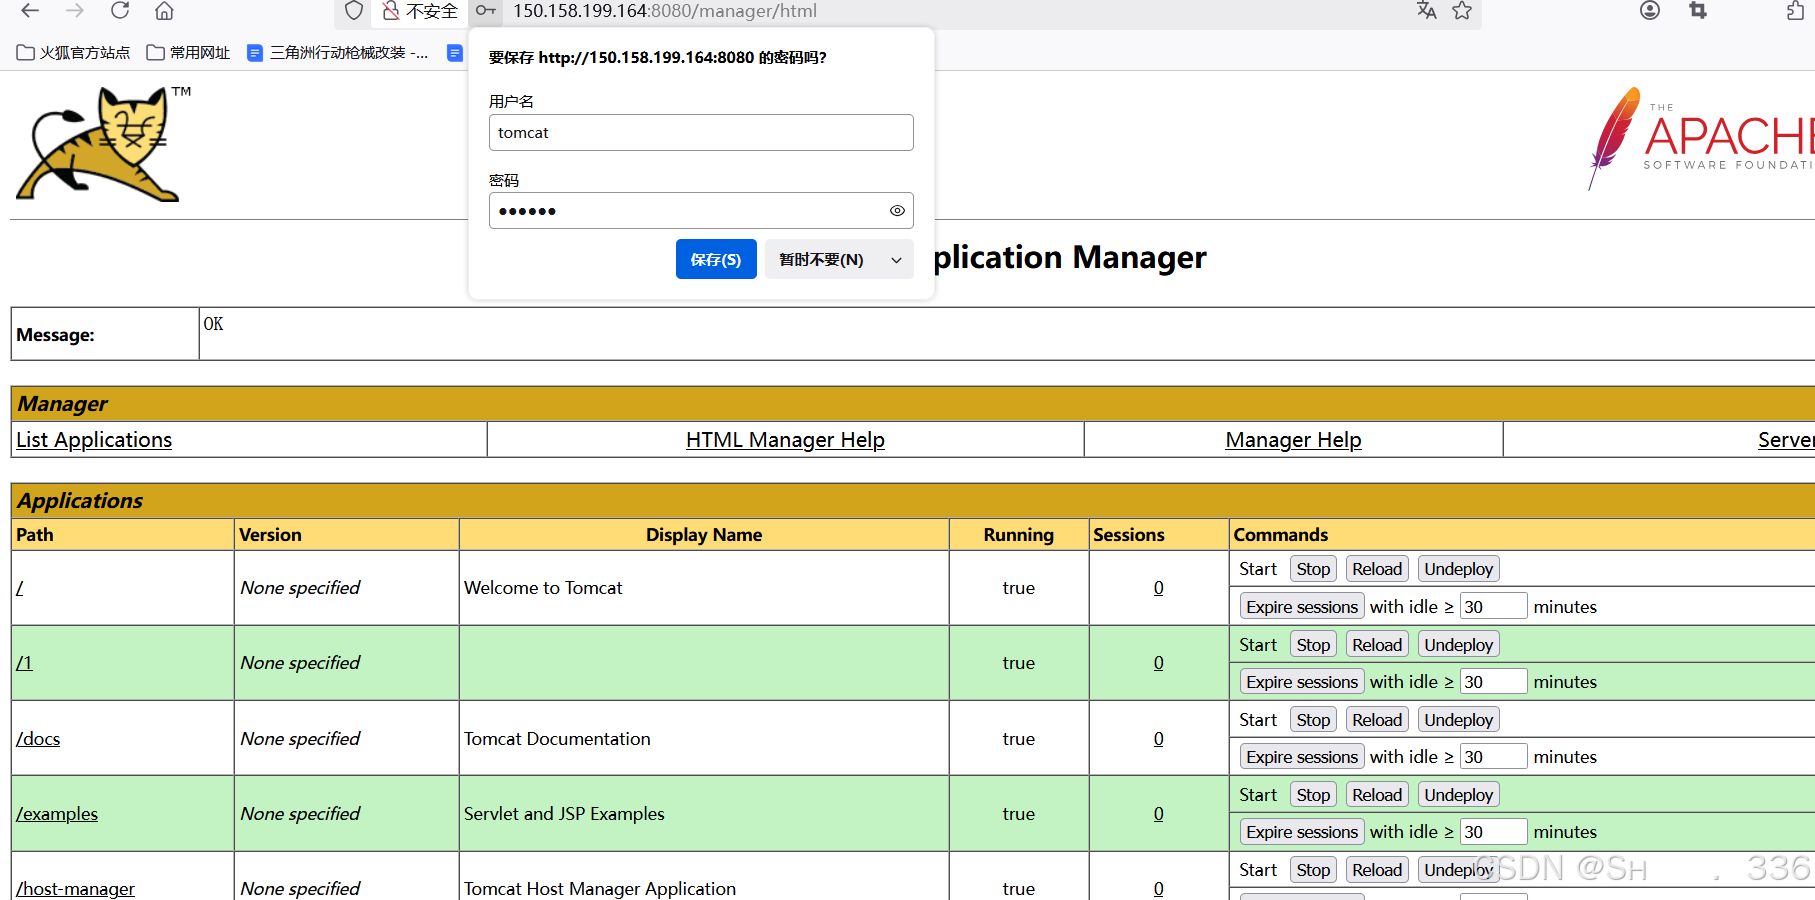This screenshot has height=900, width=1815.
Task: Open the /examples path link
Action: [x=57, y=814]
